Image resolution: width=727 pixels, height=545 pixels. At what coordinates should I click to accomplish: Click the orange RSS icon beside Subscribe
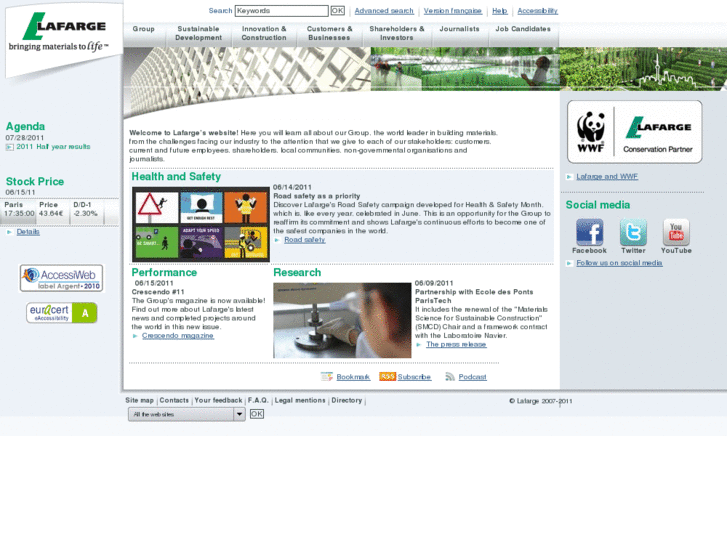click(387, 377)
